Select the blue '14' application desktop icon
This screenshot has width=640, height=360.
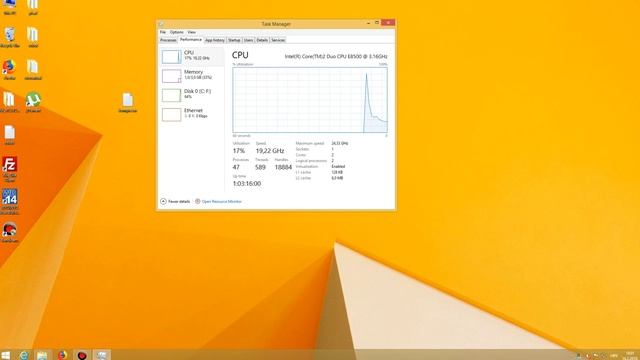pos(9,201)
